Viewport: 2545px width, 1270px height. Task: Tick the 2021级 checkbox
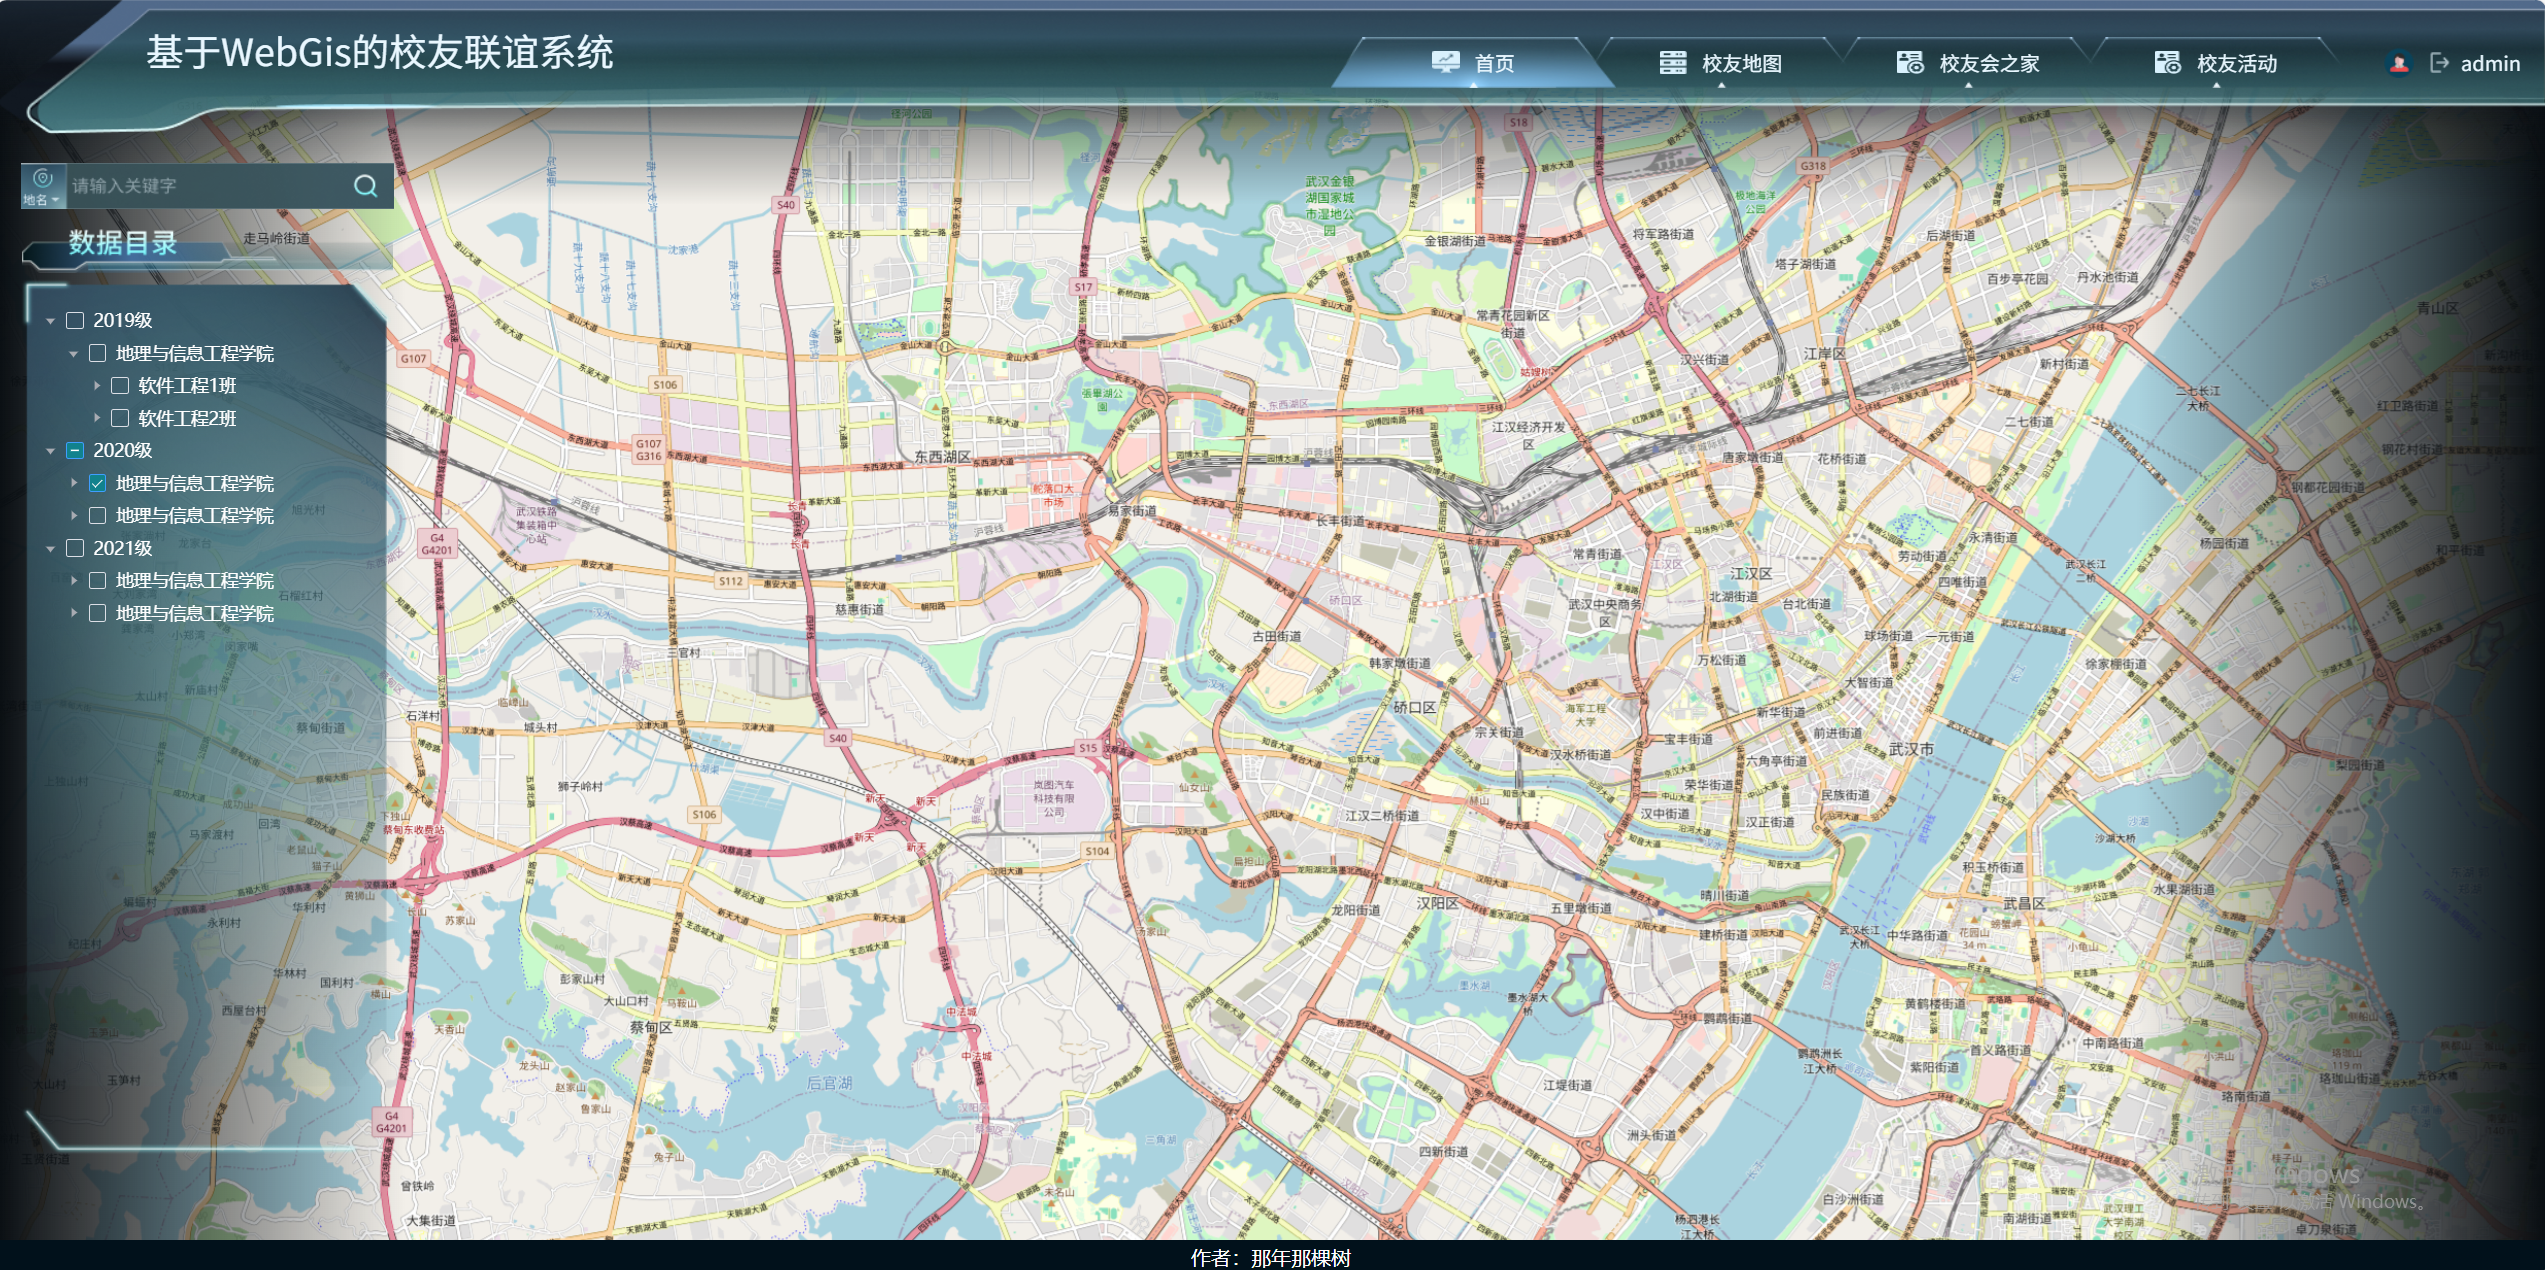pos(75,549)
